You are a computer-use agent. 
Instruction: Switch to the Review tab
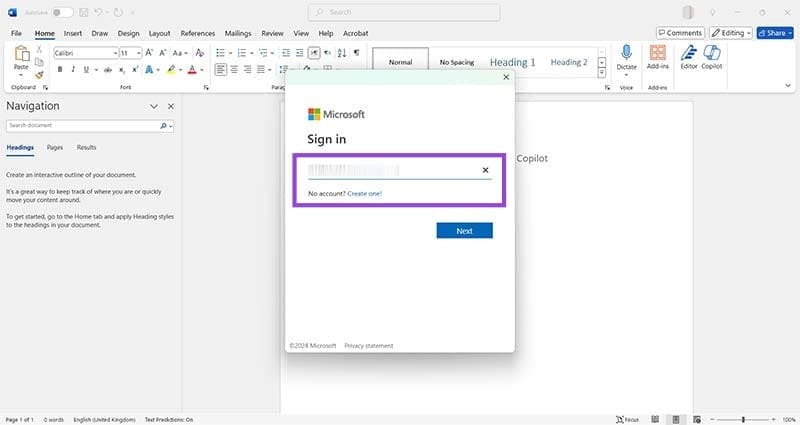coord(272,33)
